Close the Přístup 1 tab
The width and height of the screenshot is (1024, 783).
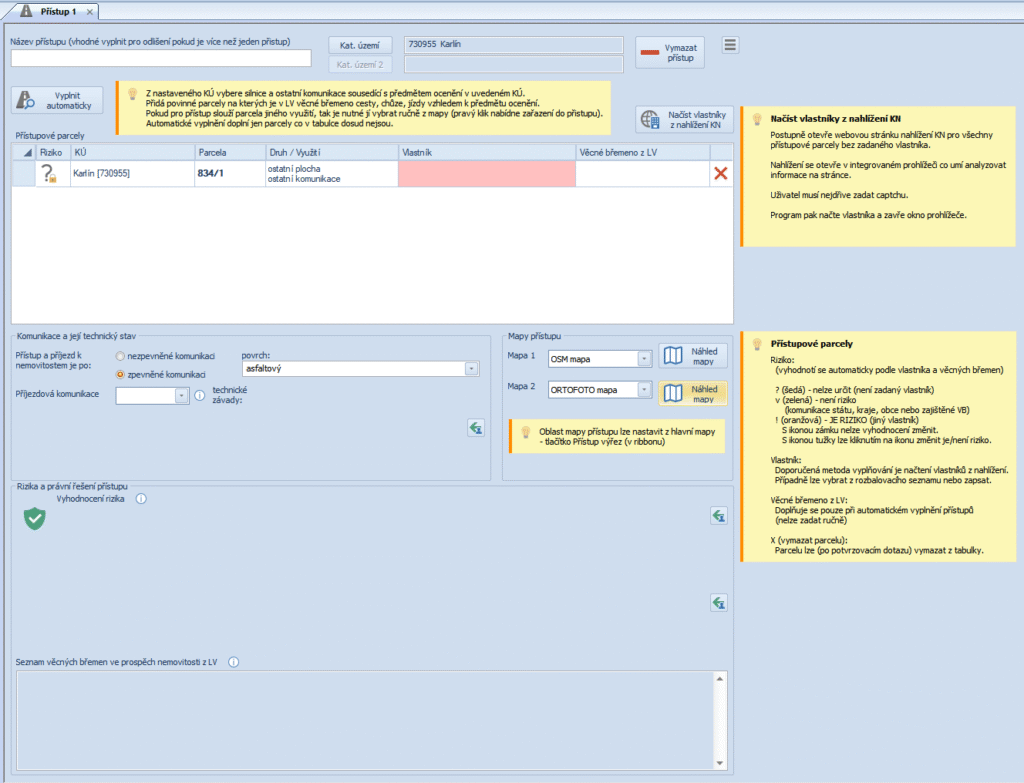coord(89,12)
